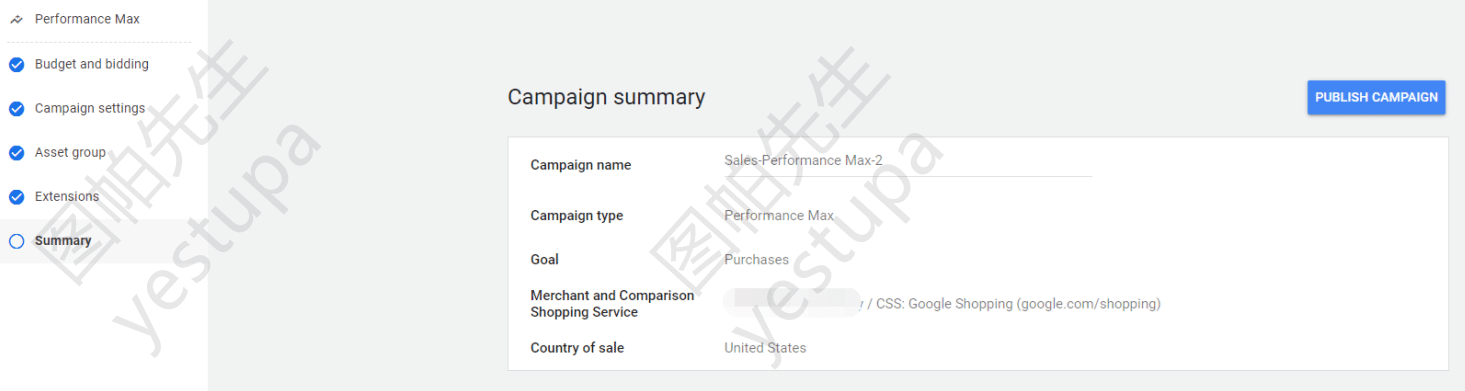Screen dimensions: 1465x391
Task: Click the Performance Max trend icon
Action: click(16, 19)
